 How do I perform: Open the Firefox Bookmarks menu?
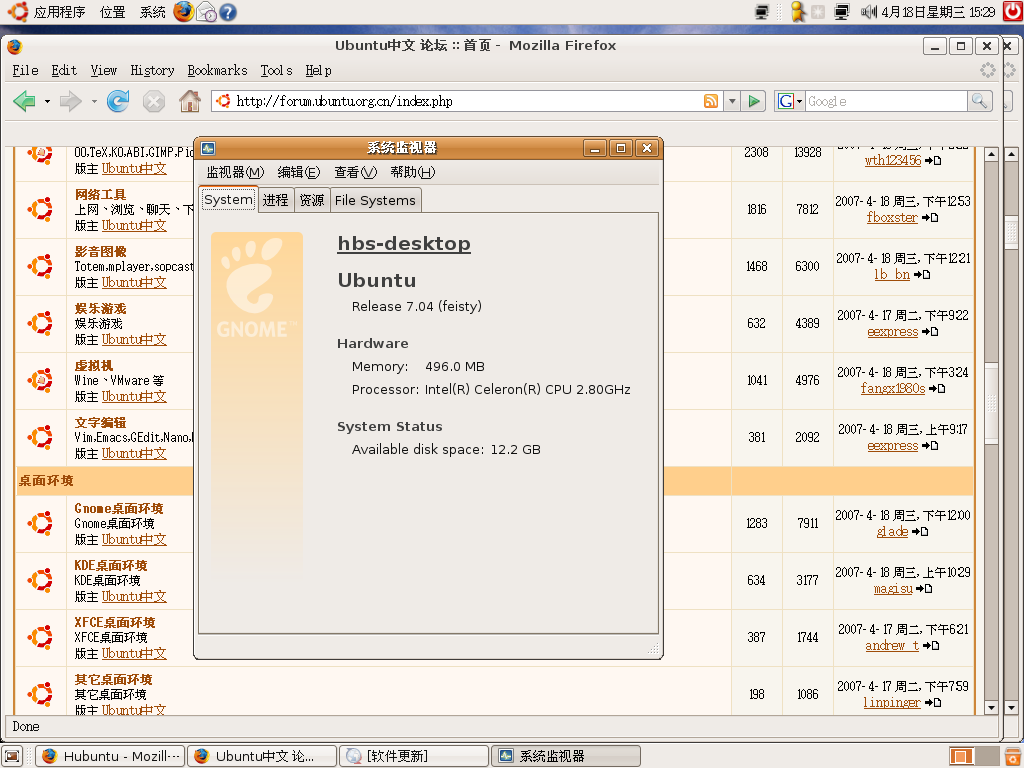point(217,71)
